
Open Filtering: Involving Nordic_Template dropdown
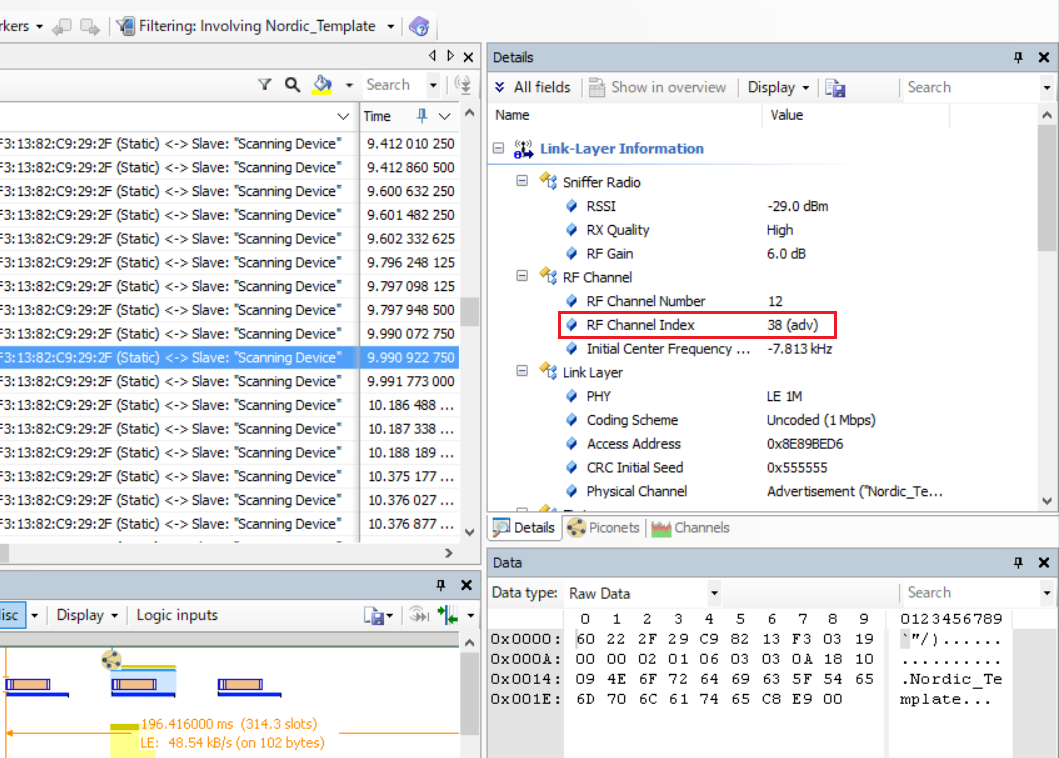390,26
